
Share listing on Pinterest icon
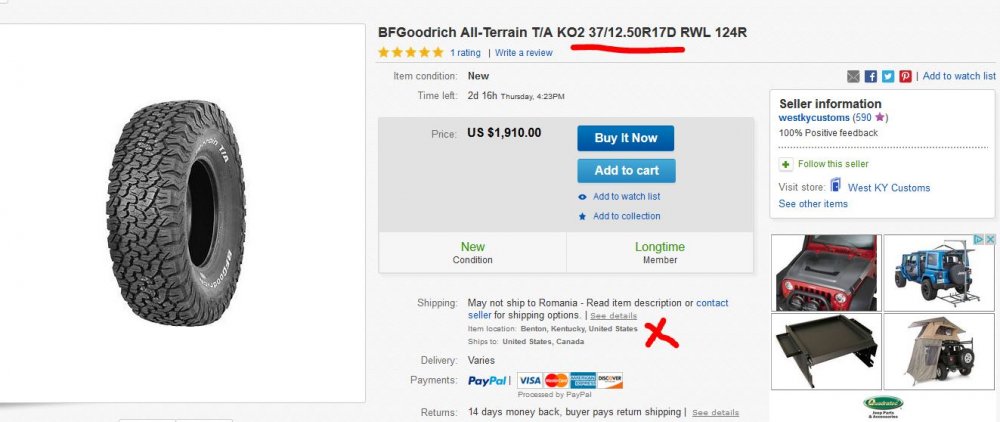pyautogui.click(x=906, y=76)
